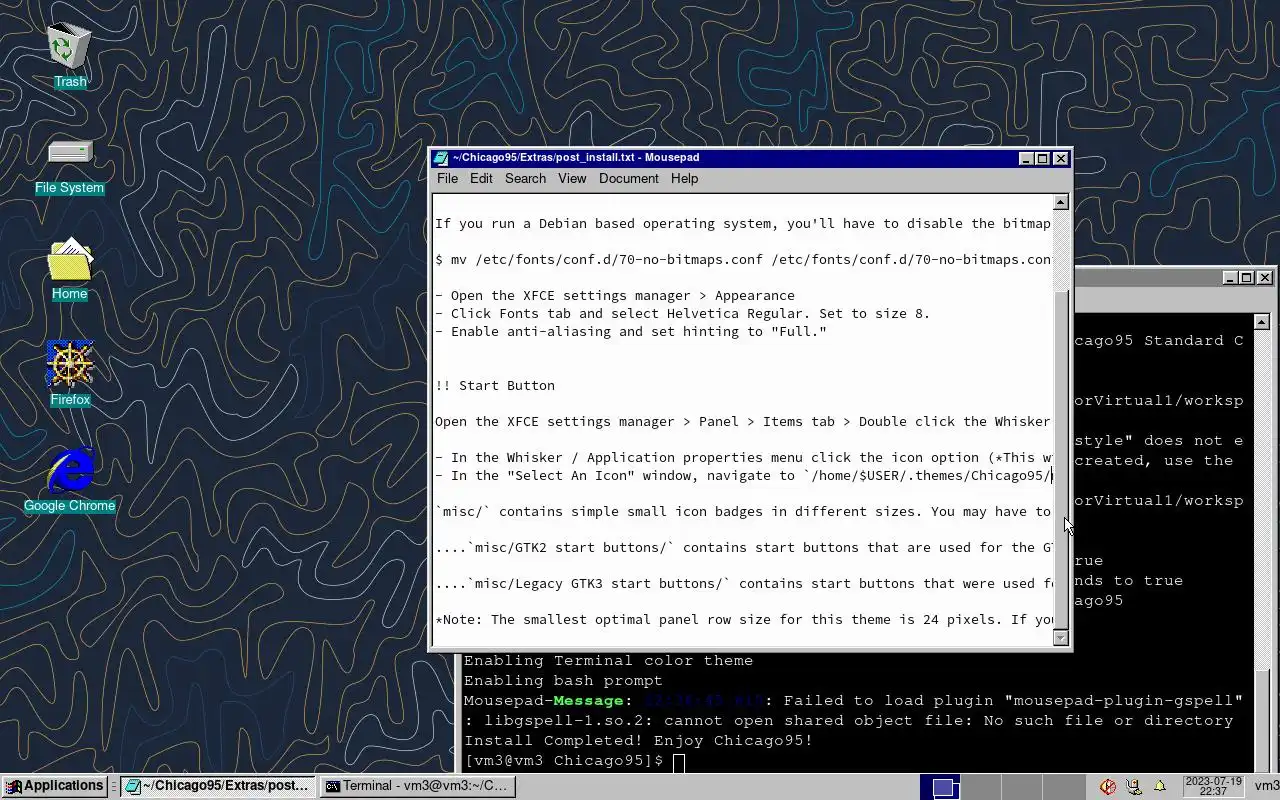Click Terminal window scrollbar up arrow
1280x800 pixels.
click(x=1261, y=322)
